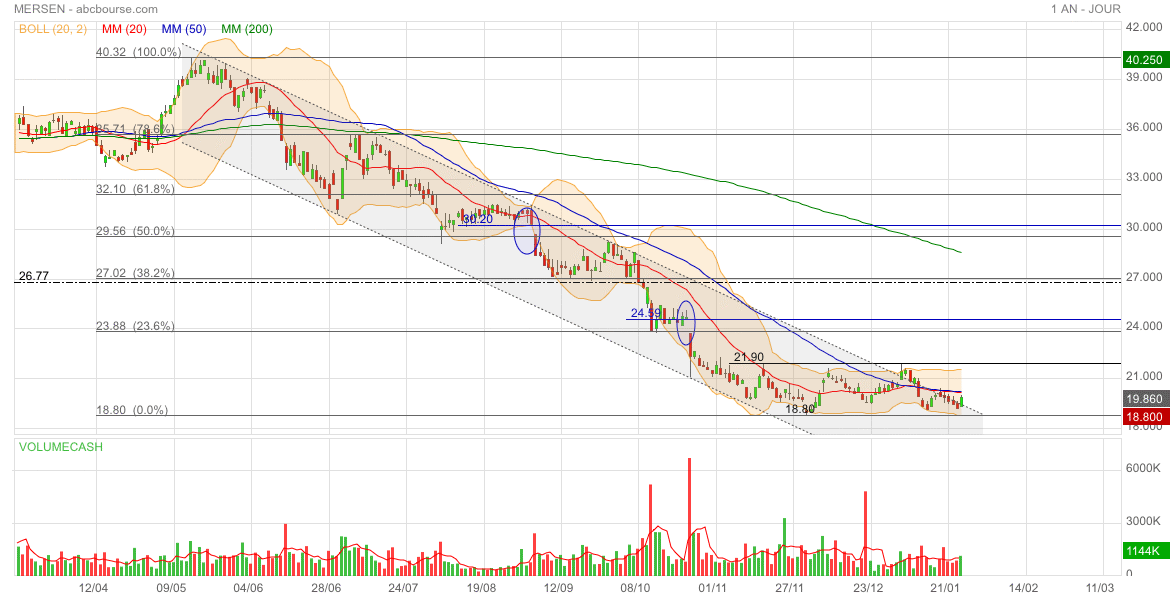Click the green 40.250 price tag
This screenshot has width=1170, height=598.
click(1145, 60)
